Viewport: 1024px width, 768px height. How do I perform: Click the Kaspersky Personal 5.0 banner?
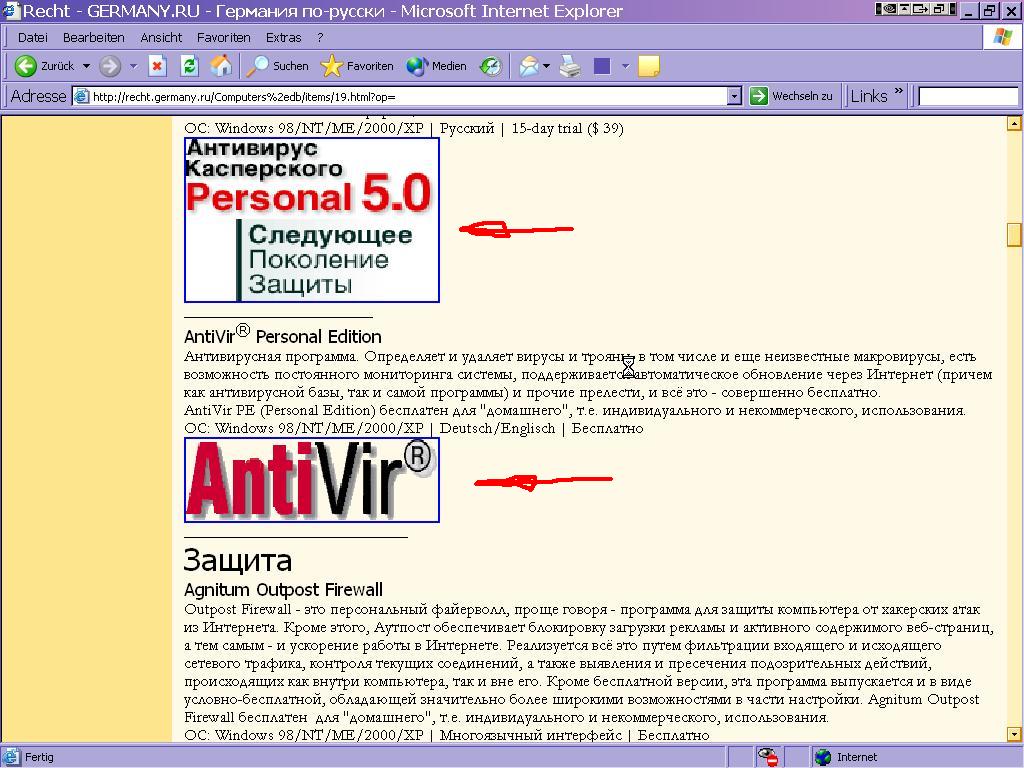312,220
